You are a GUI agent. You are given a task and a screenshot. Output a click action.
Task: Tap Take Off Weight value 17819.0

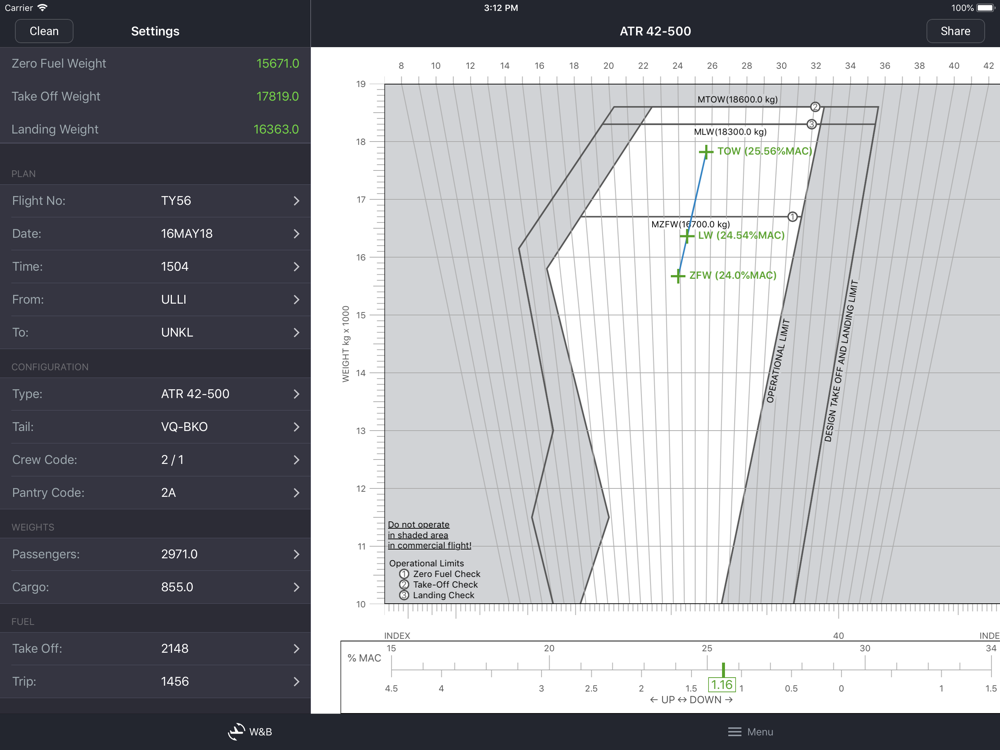point(277,96)
